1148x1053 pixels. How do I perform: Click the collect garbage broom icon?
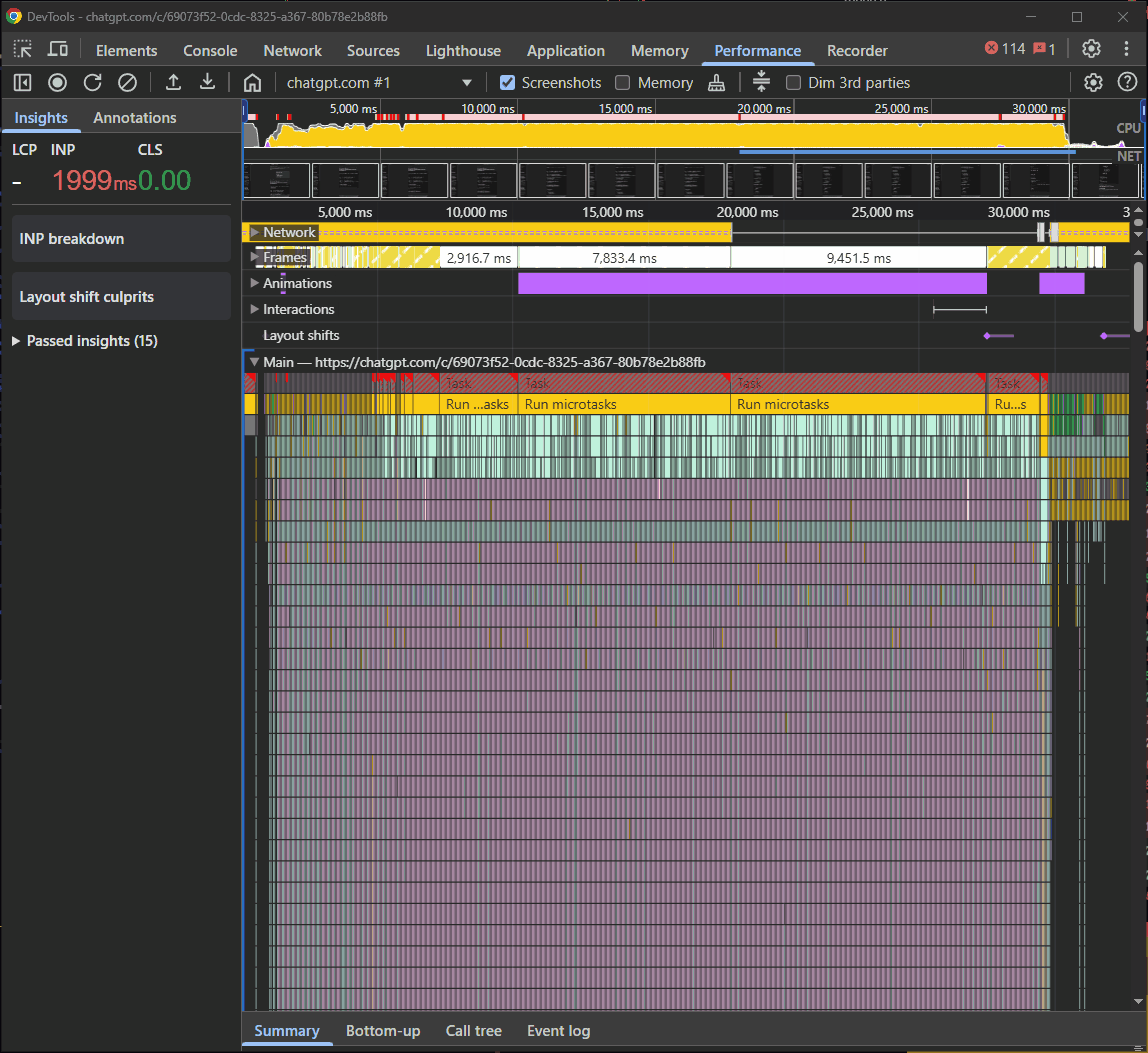point(716,83)
